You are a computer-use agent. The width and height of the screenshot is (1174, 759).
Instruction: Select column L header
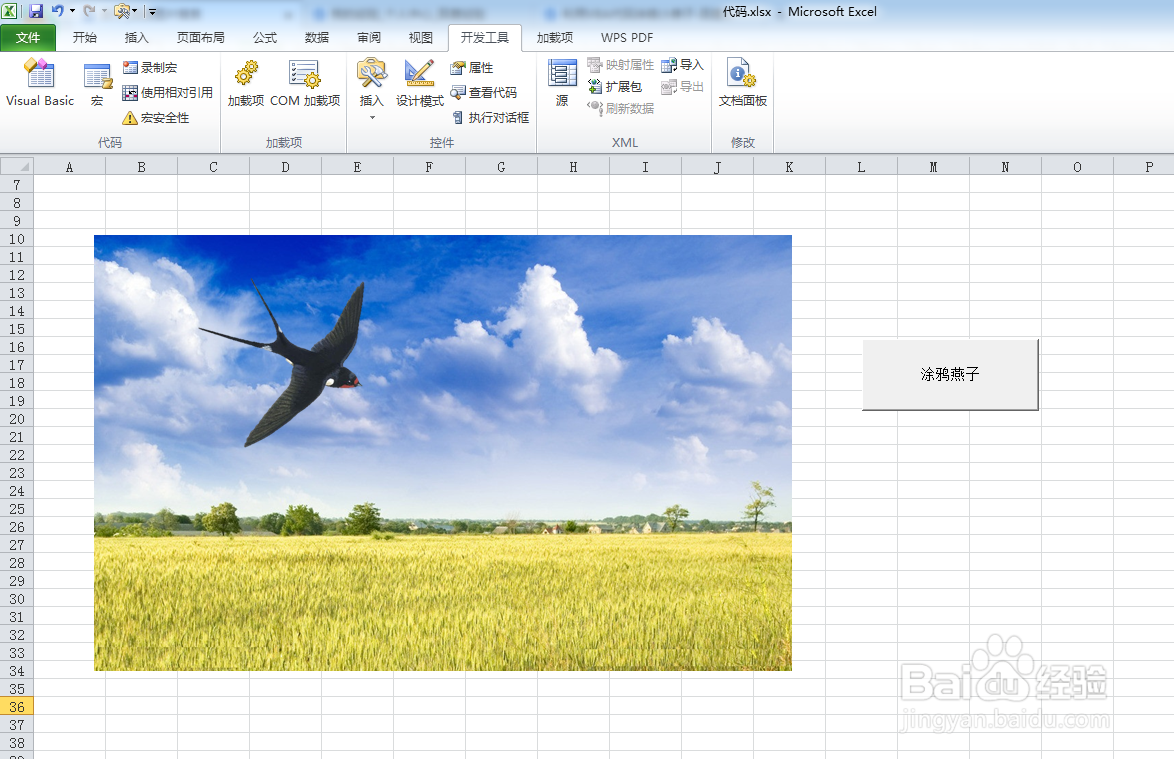861,167
